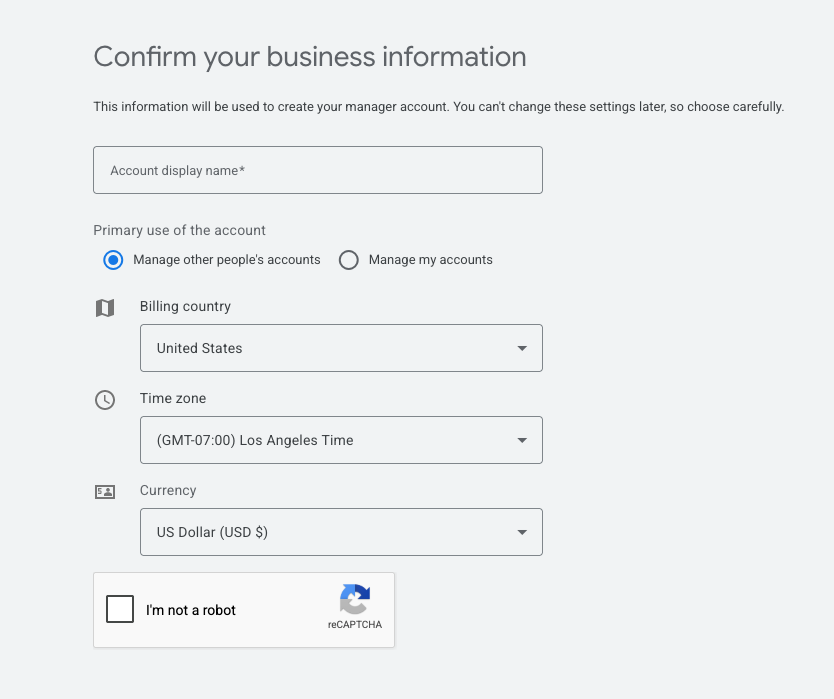Select Manage my accounts radio button
The width and height of the screenshot is (834, 699).
(348, 260)
